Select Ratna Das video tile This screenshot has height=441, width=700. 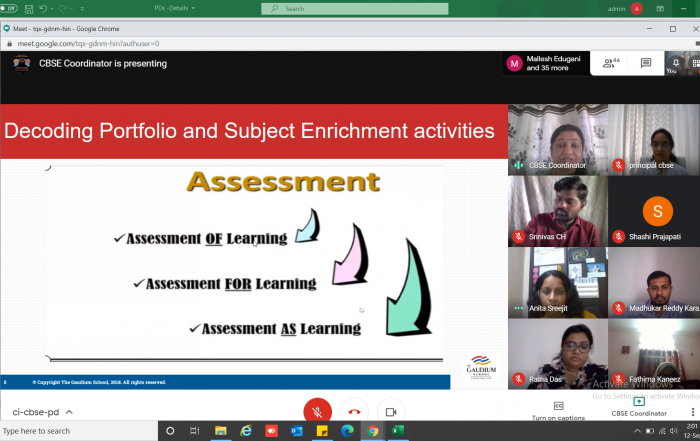(558, 354)
